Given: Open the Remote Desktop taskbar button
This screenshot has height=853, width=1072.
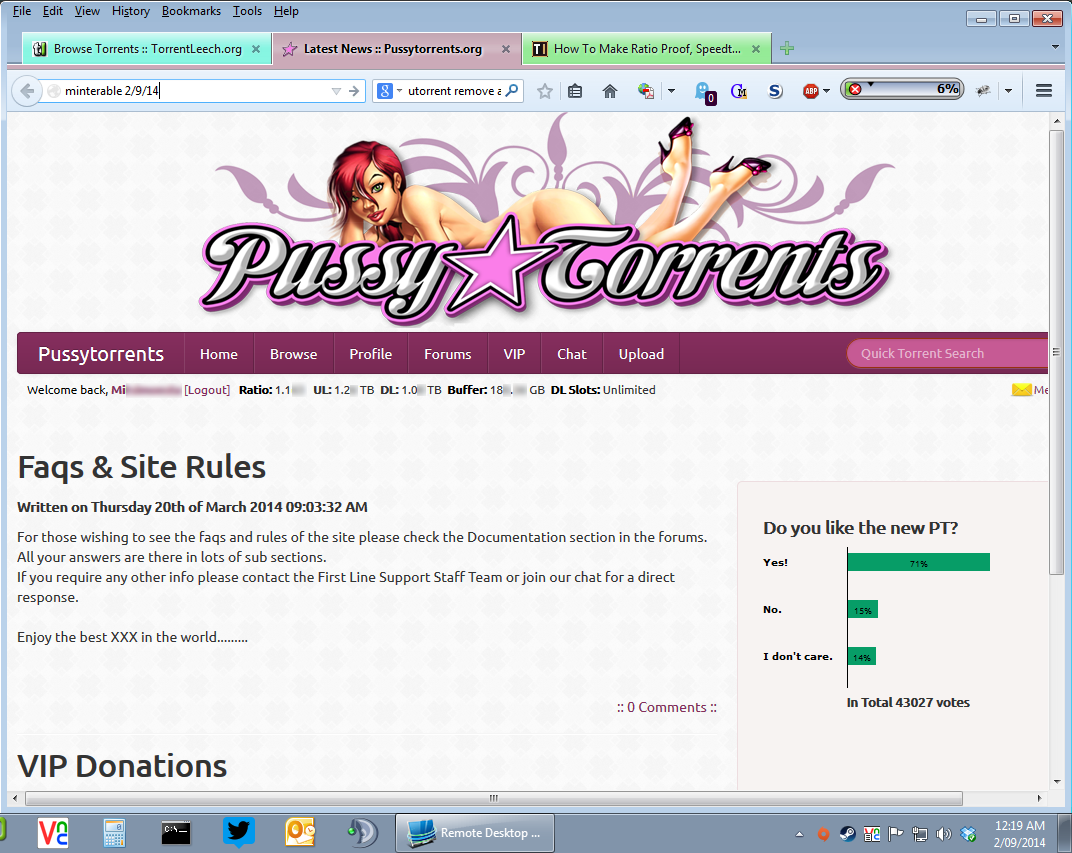Looking at the screenshot, I should click(x=474, y=832).
